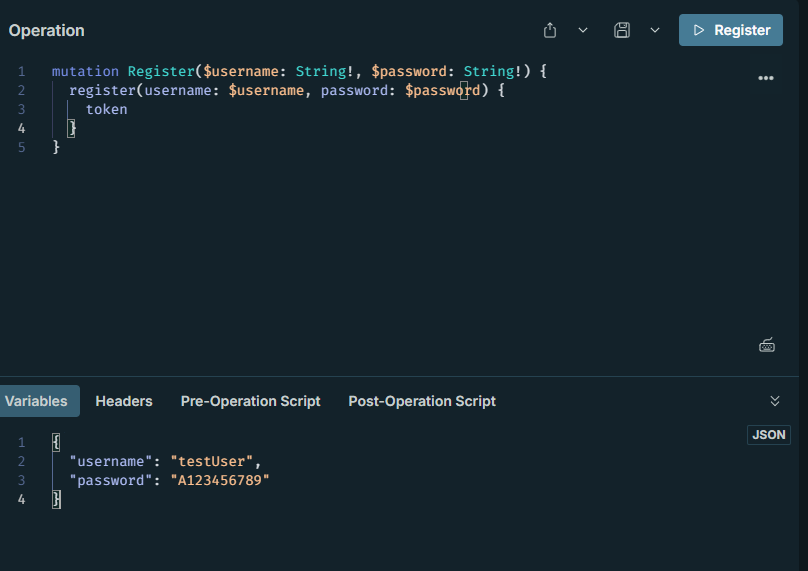Click 'register(username:' on editor line 2

point(144,90)
